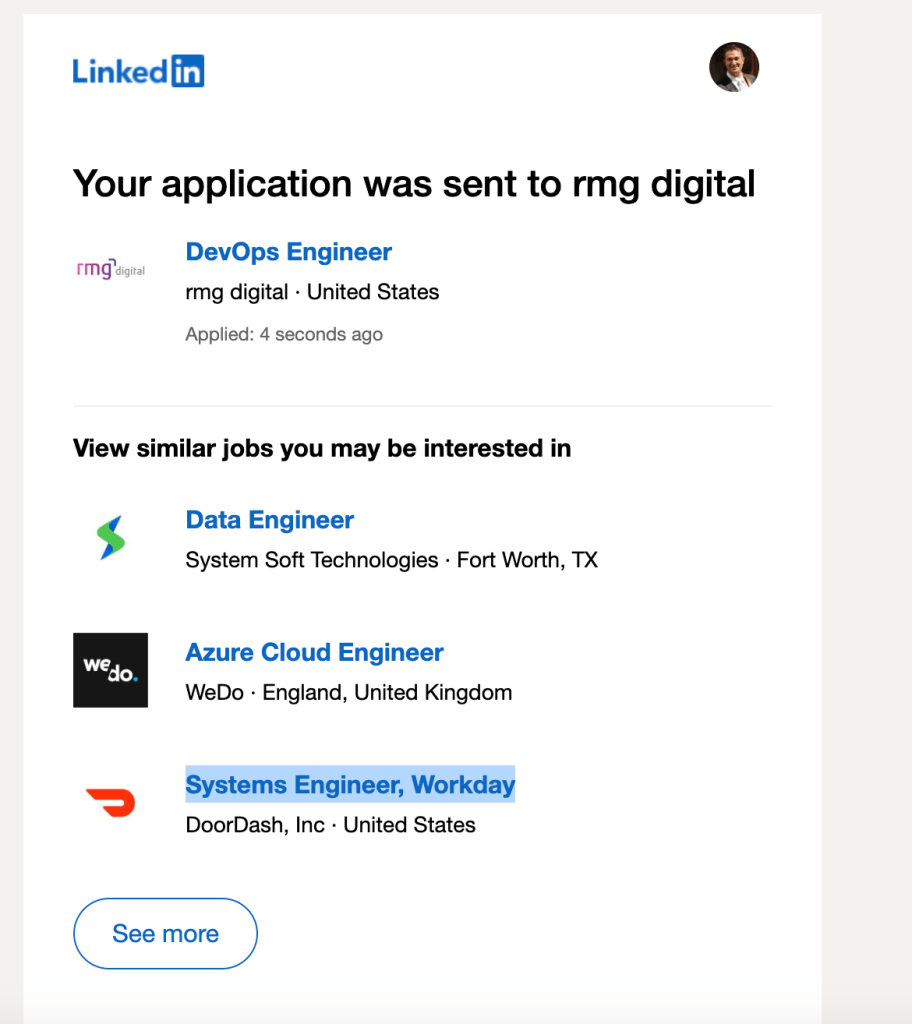The height and width of the screenshot is (1024, 912).
Task: Open the Systems Engineer, Workday job link
Action: (350, 785)
